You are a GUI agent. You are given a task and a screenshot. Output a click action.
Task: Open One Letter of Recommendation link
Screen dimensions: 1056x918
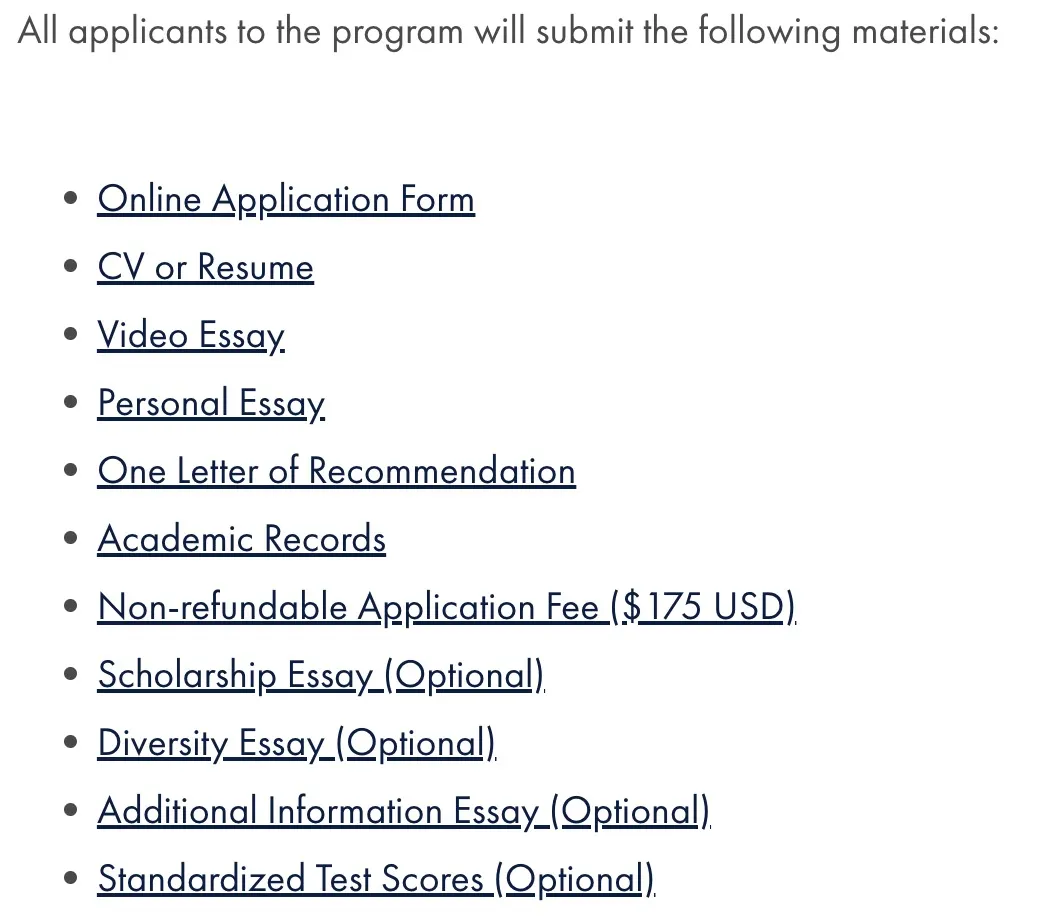pyautogui.click(x=336, y=471)
